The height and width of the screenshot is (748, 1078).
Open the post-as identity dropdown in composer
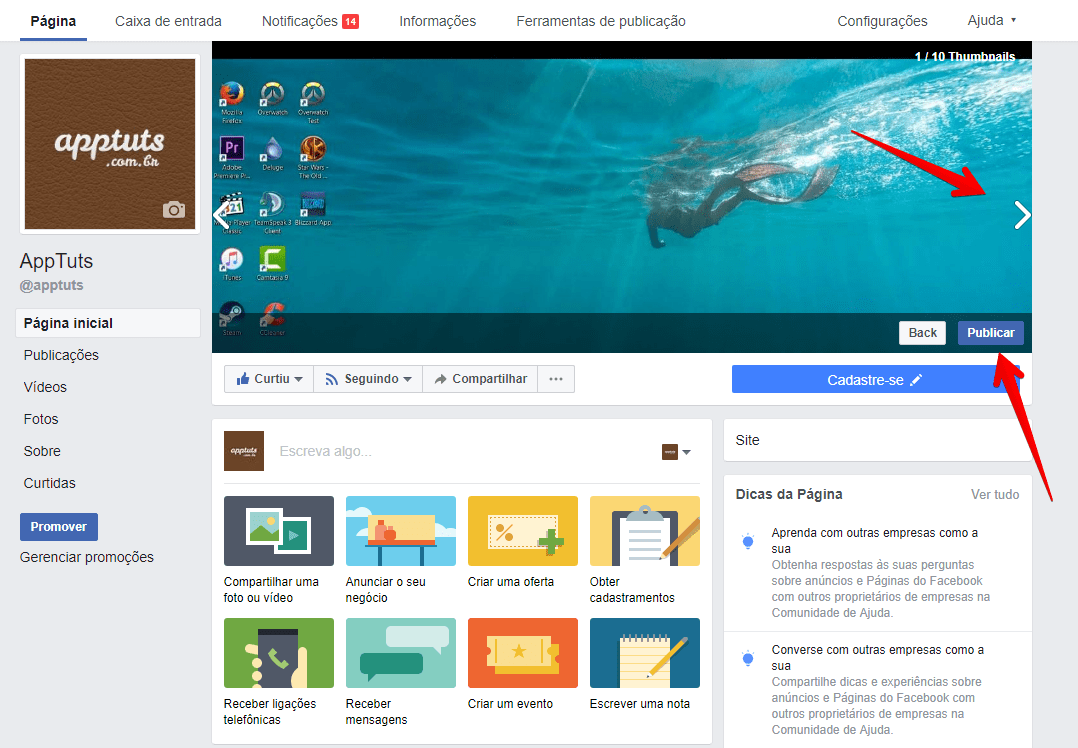point(676,452)
